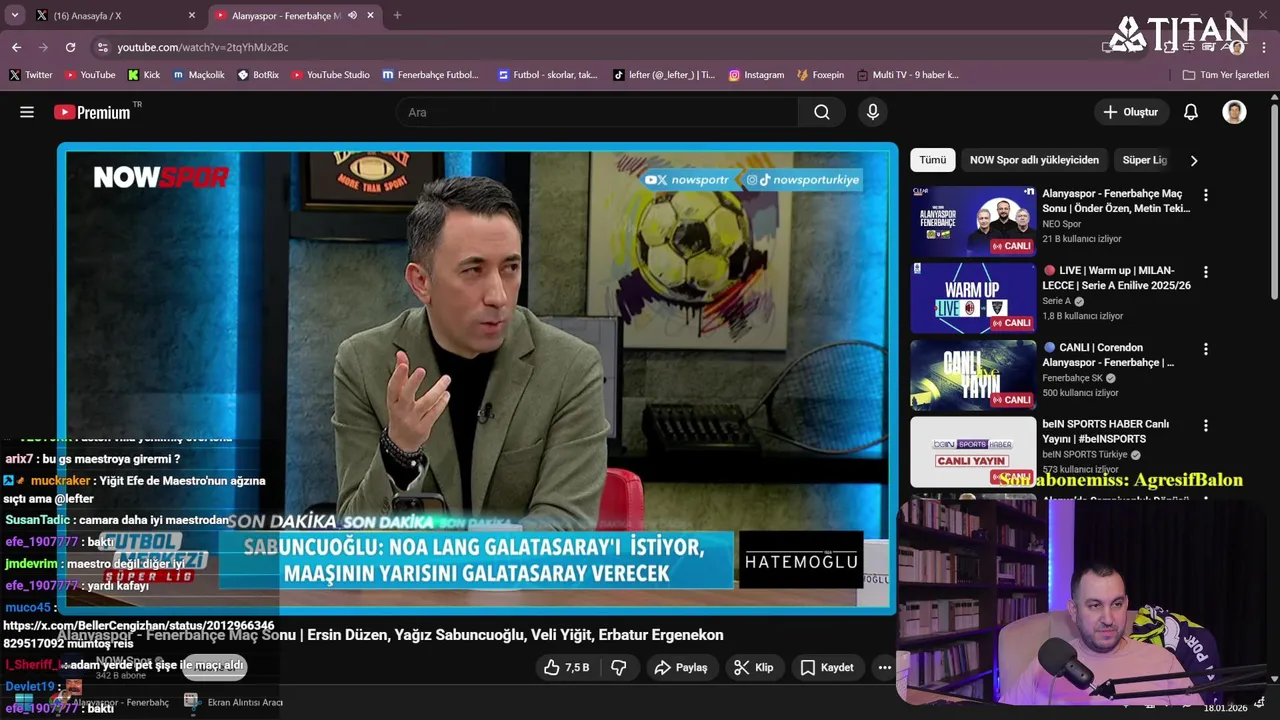
Task: Open options for Corendon Alanyaspor live video
Action: pyautogui.click(x=1205, y=349)
